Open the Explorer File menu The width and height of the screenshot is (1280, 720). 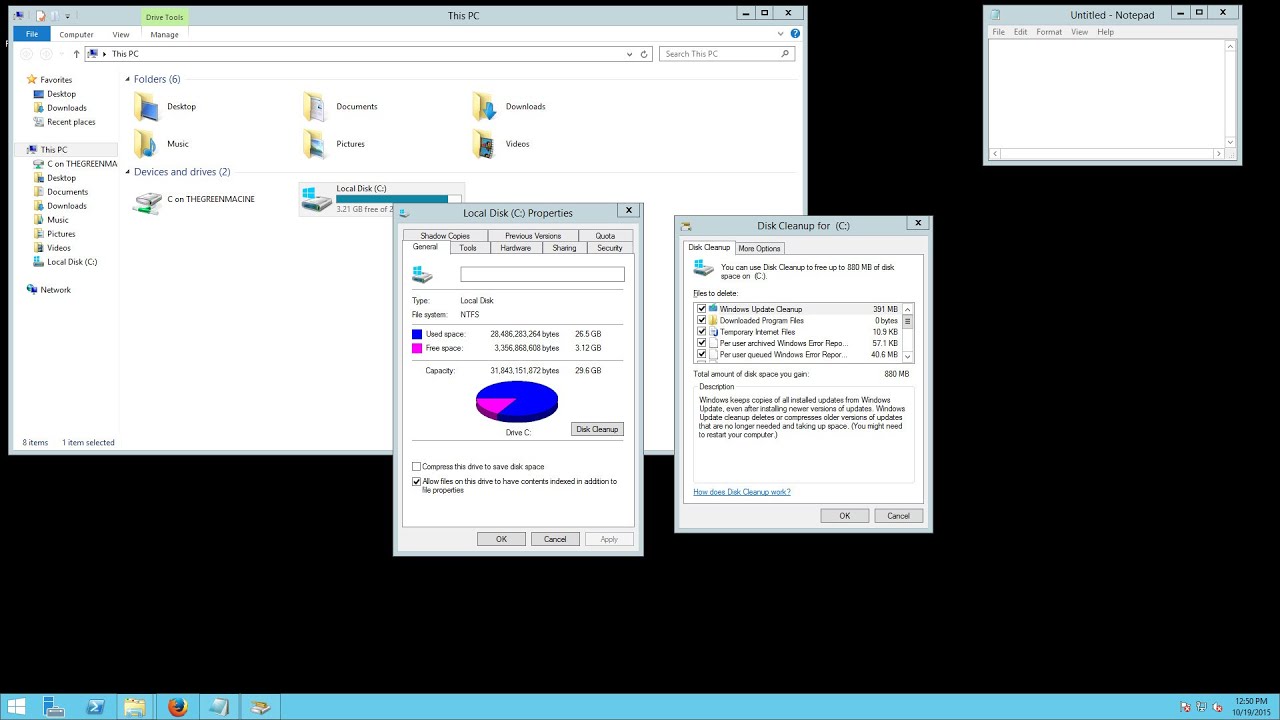32,34
